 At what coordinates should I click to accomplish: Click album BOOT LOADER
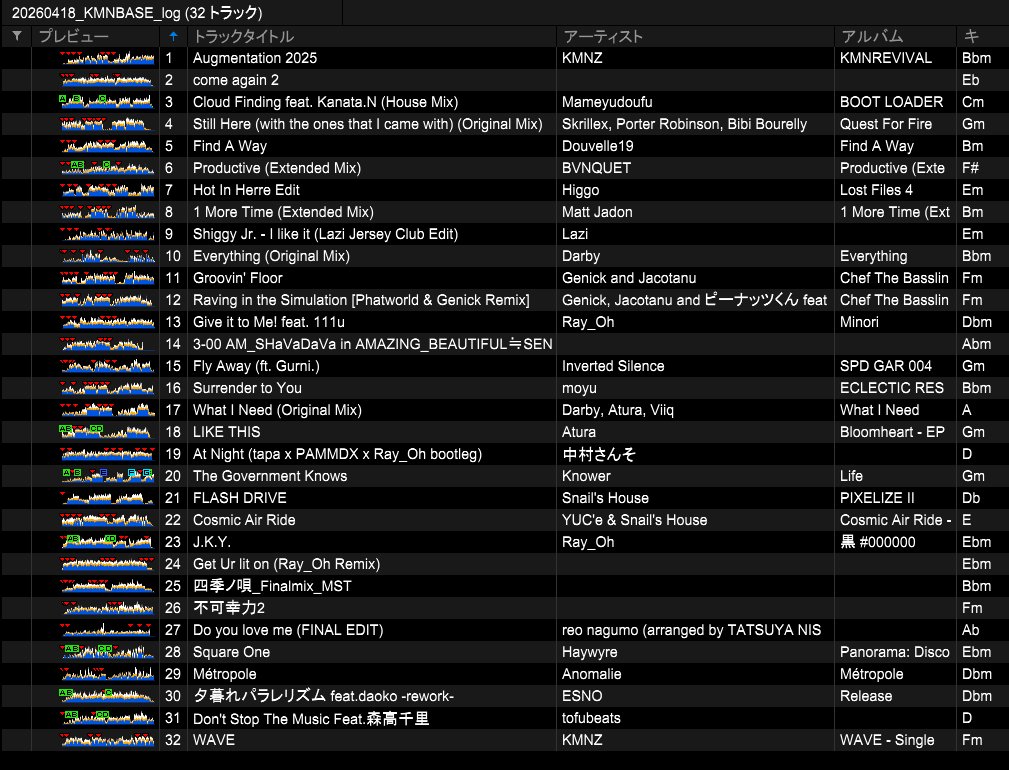(x=891, y=102)
